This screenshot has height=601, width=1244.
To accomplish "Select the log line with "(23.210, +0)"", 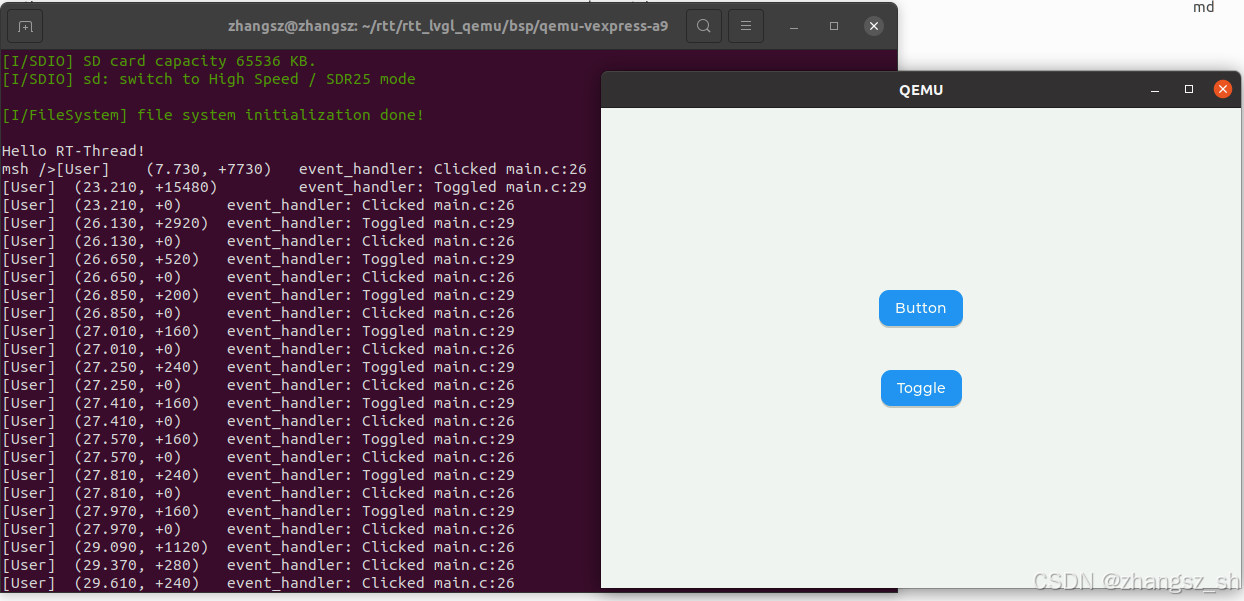I will click(258, 205).
